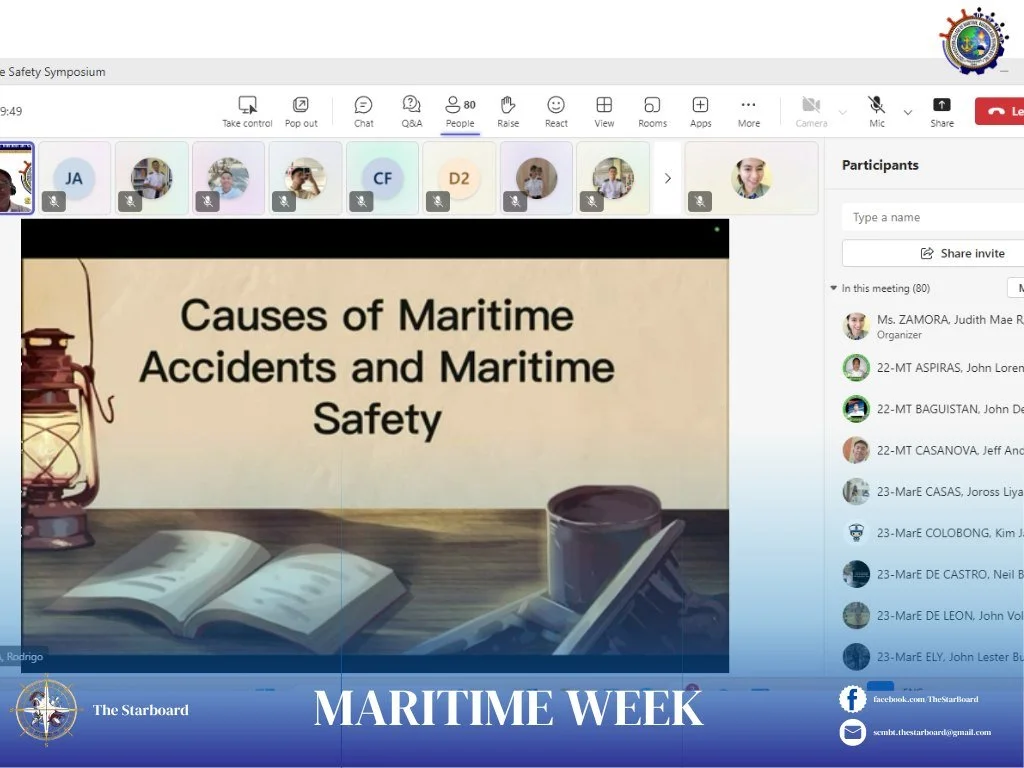Click The Starboard compass logo
This screenshot has width=1024, height=768.
coord(46,712)
